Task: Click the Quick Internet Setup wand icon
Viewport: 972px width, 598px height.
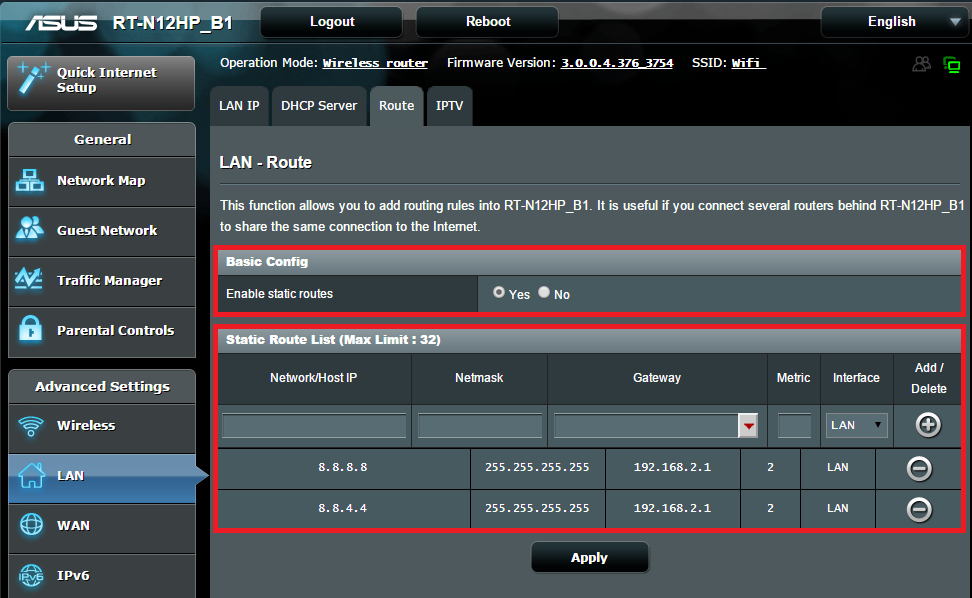Action: point(32,78)
